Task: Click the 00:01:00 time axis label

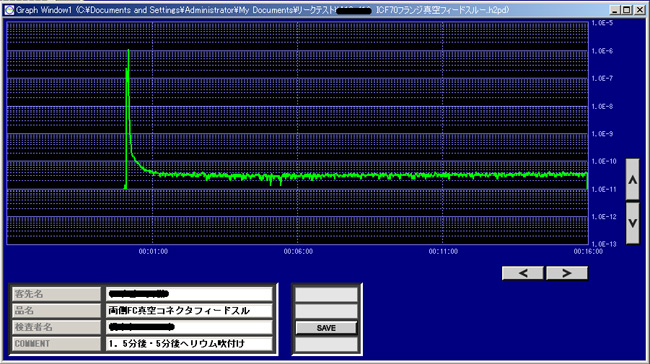Action: tap(153, 251)
